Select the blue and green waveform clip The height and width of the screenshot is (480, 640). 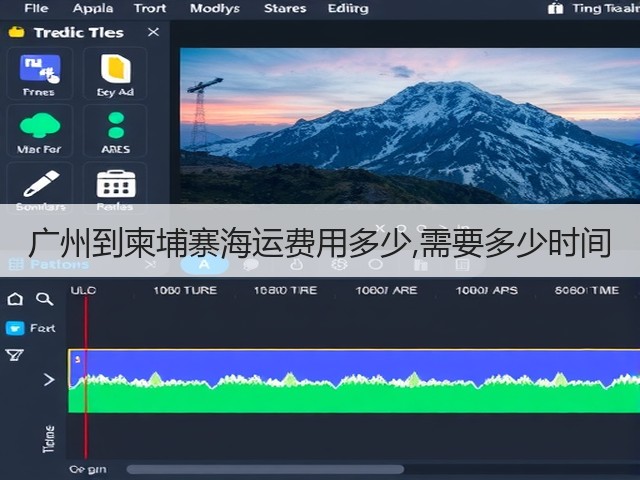pyautogui.click(x=354, y=381)
